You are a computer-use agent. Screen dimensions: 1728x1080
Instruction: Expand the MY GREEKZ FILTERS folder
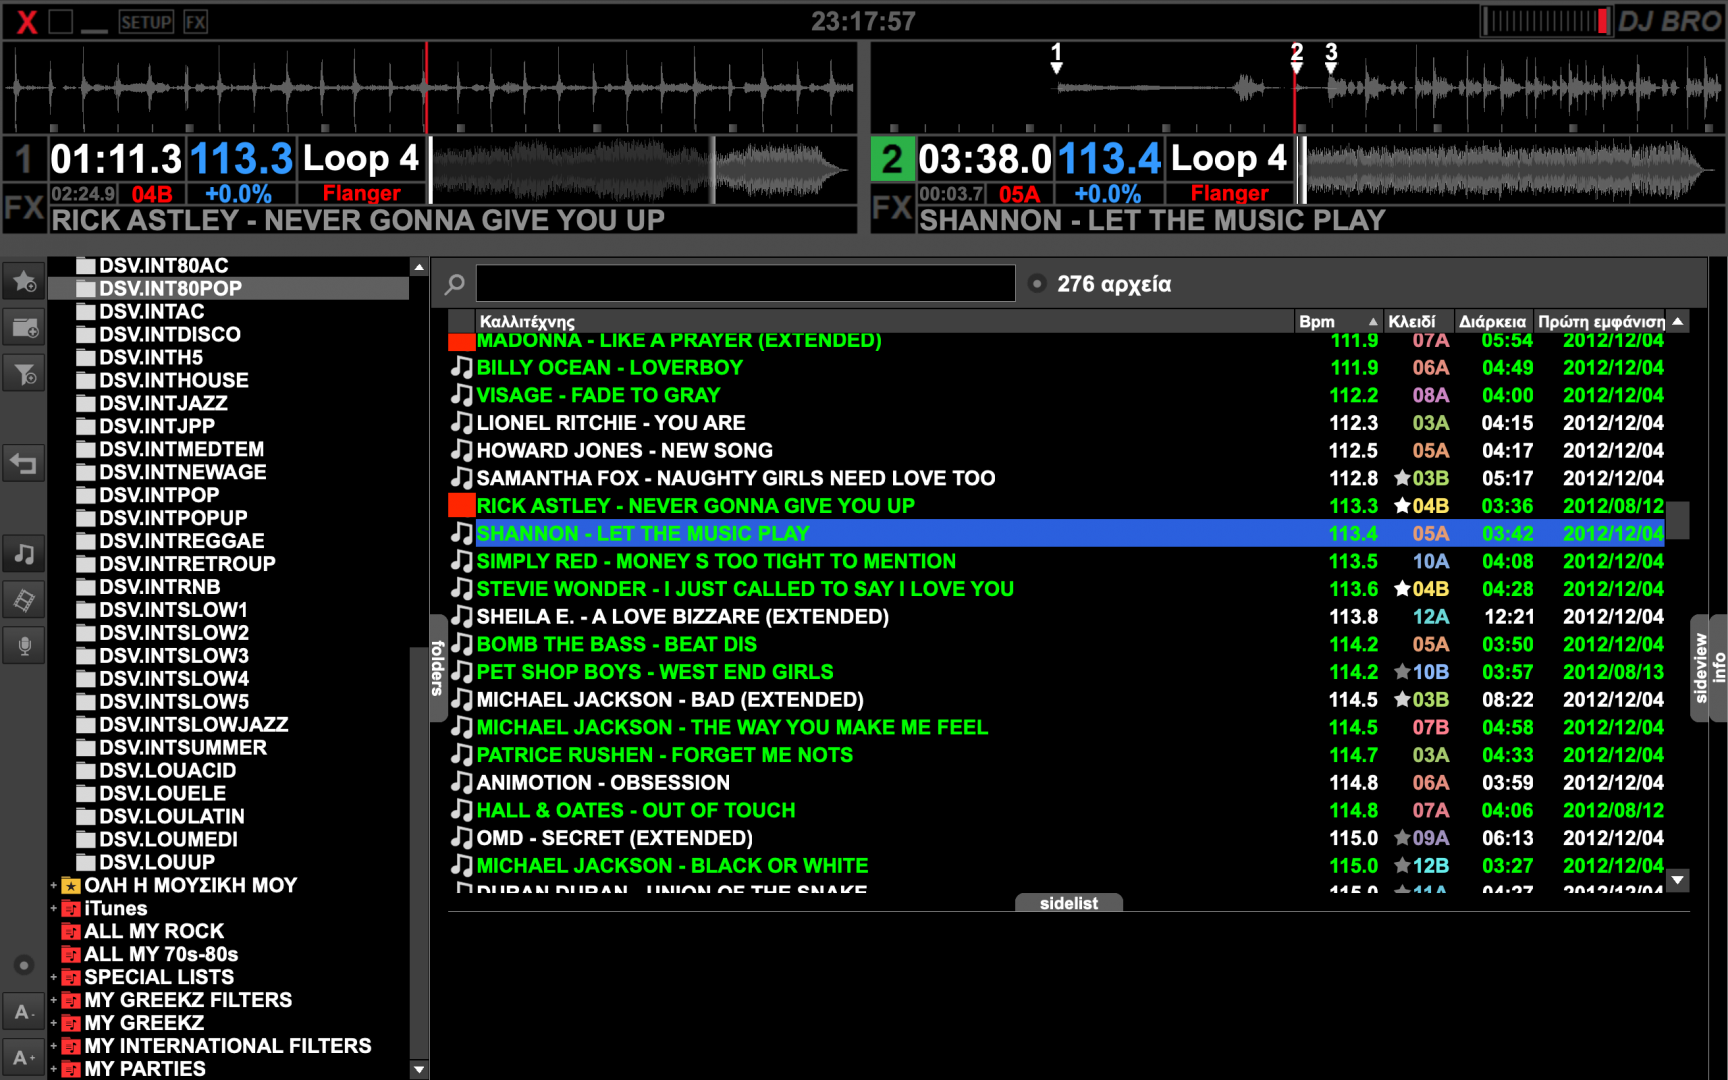tap(54, 1001)
